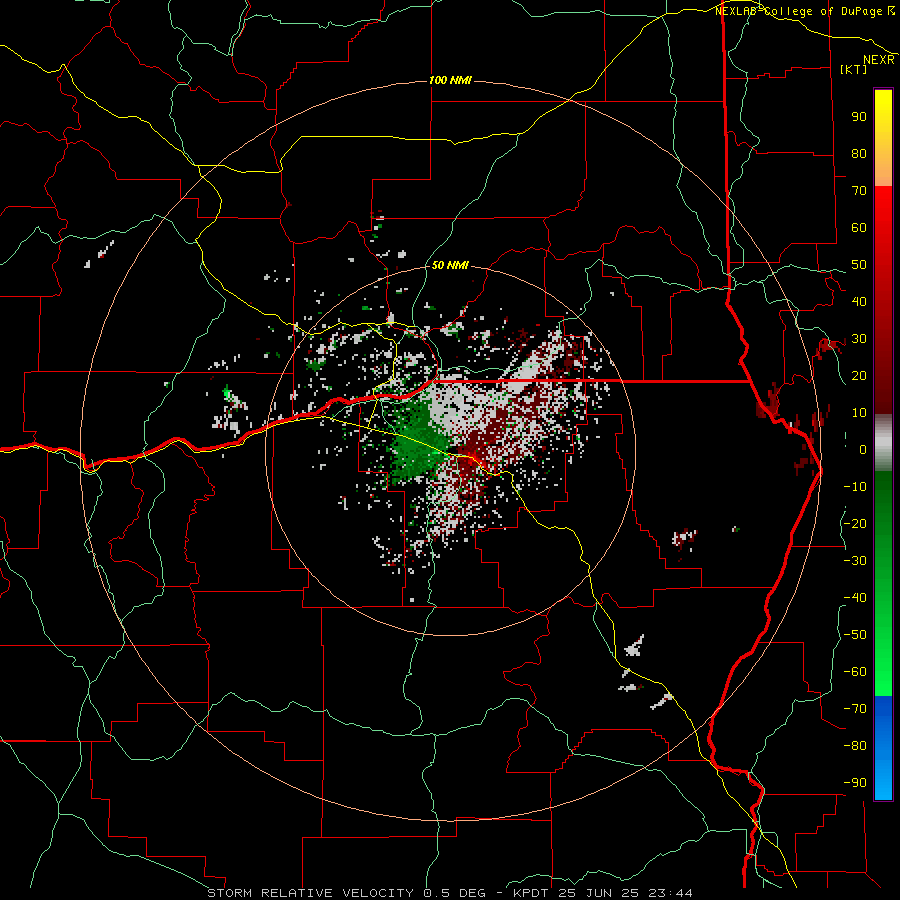
Task: Click the 30 value on the velocity scale
Action: (859, 339)
